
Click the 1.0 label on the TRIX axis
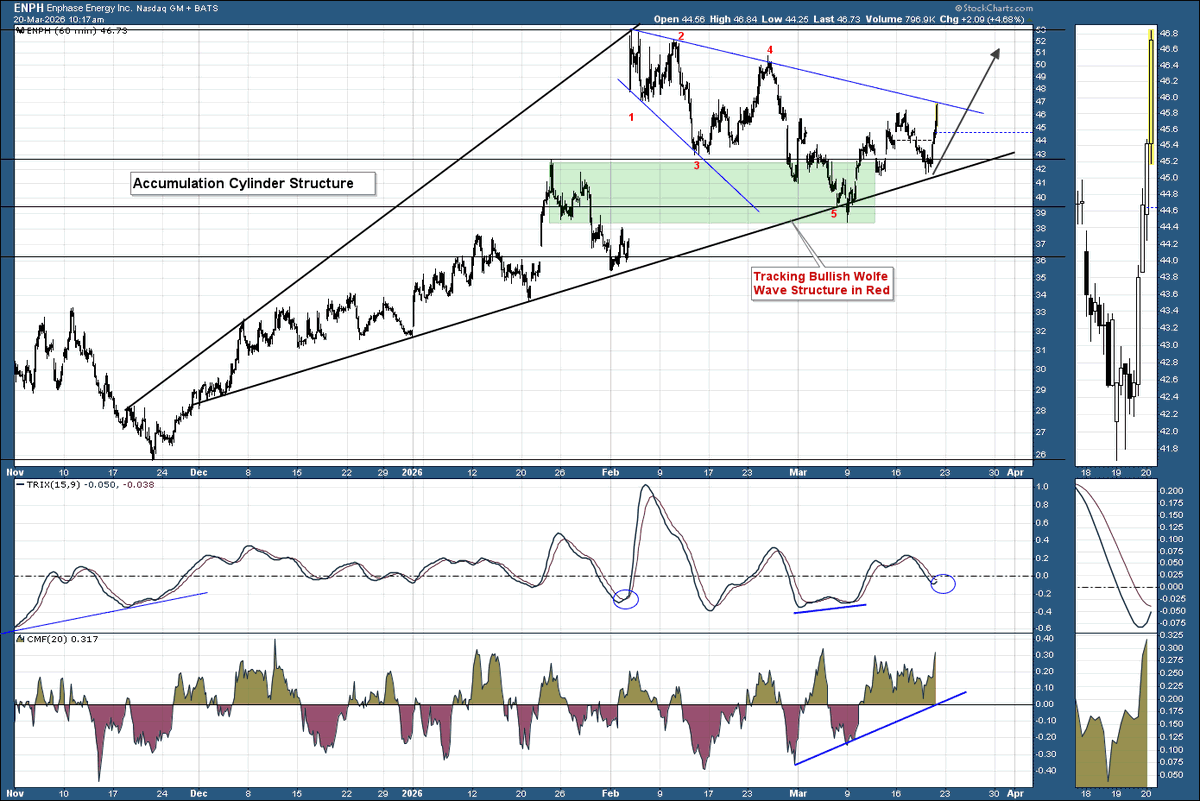pos(1041,487)
